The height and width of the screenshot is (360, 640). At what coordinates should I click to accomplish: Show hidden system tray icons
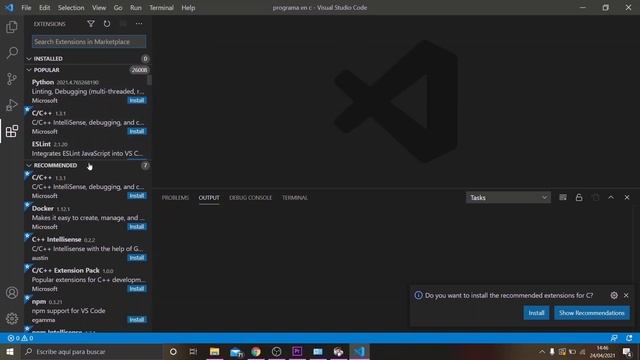pyautogui.click(x=542, y=351)
